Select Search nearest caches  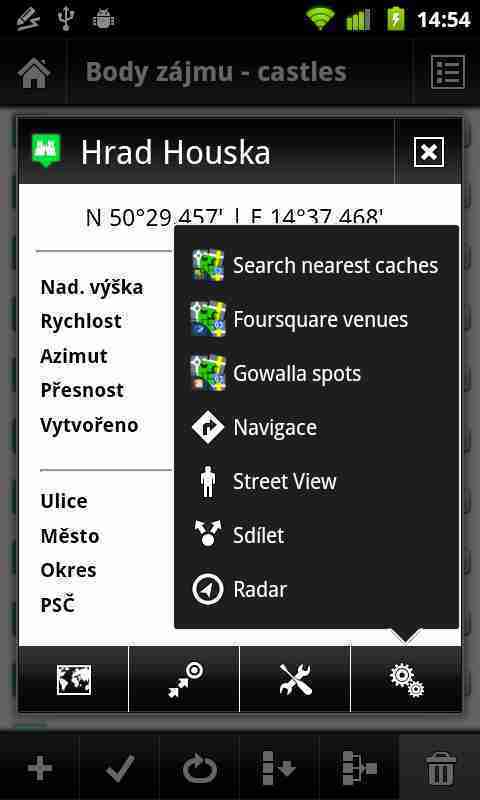click(316, 266)
